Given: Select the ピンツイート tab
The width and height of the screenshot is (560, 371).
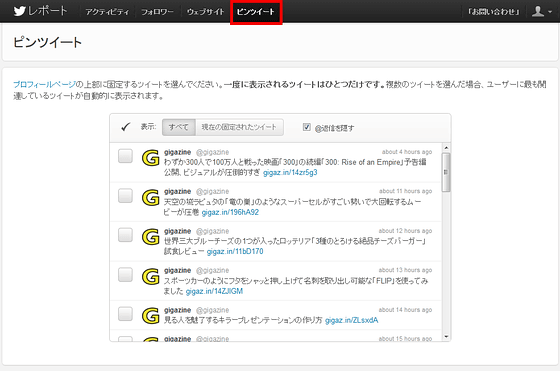Looking at the screenshot, I should pyautogui.click(x=256, y=12).
